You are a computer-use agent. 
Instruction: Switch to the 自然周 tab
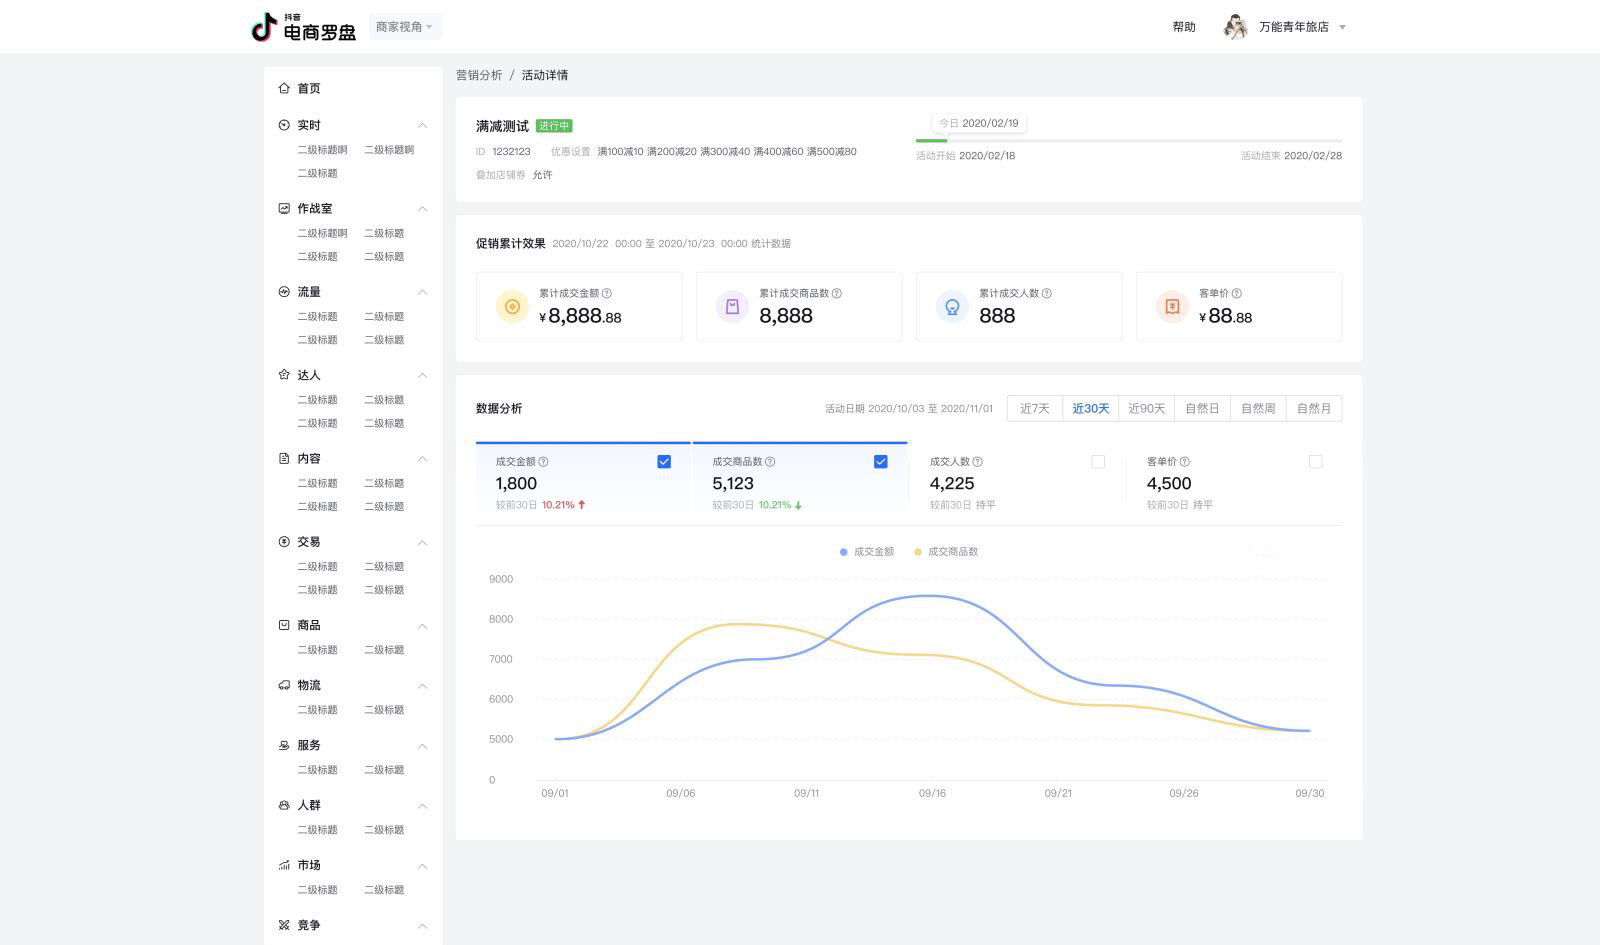click(1258, 409)
